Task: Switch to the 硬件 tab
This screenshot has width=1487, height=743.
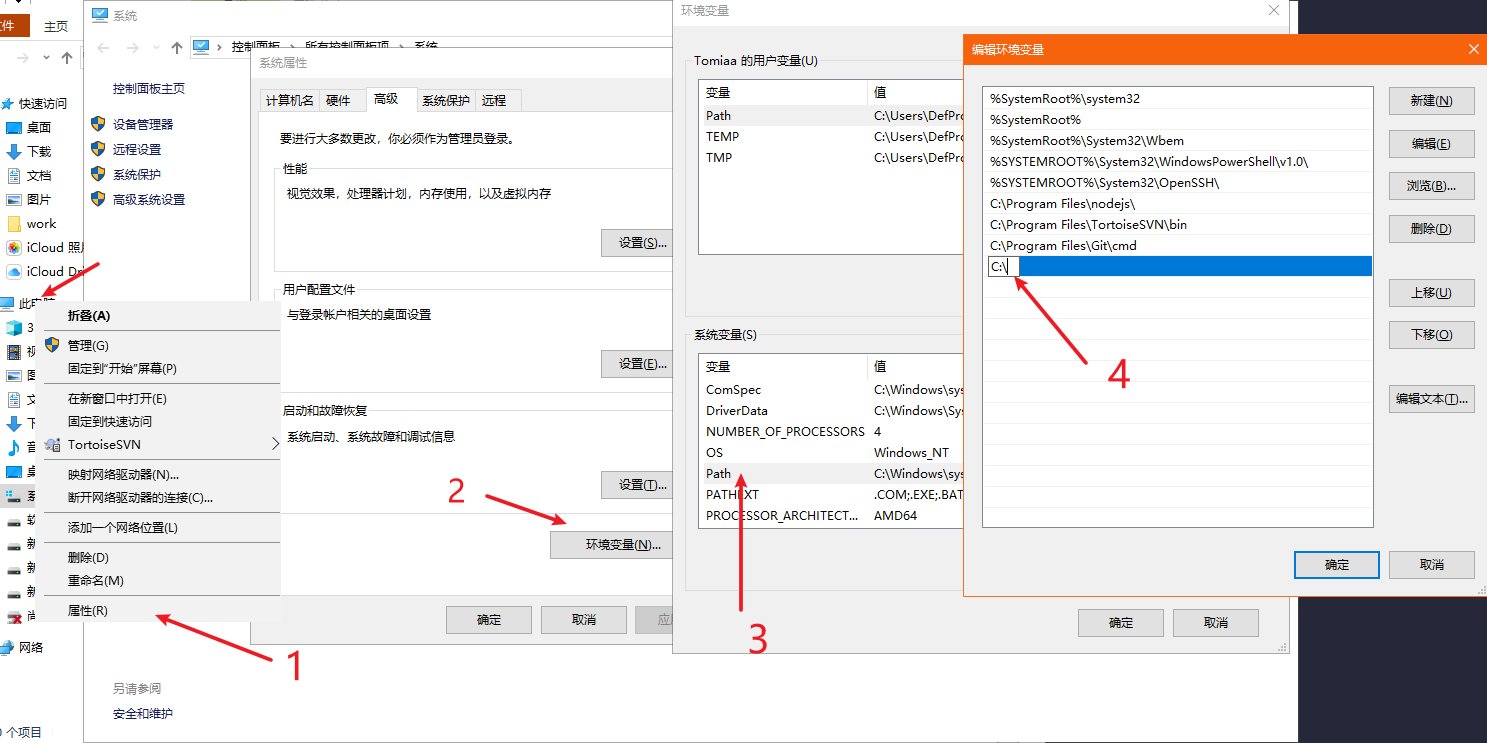Action: [338, 100]
